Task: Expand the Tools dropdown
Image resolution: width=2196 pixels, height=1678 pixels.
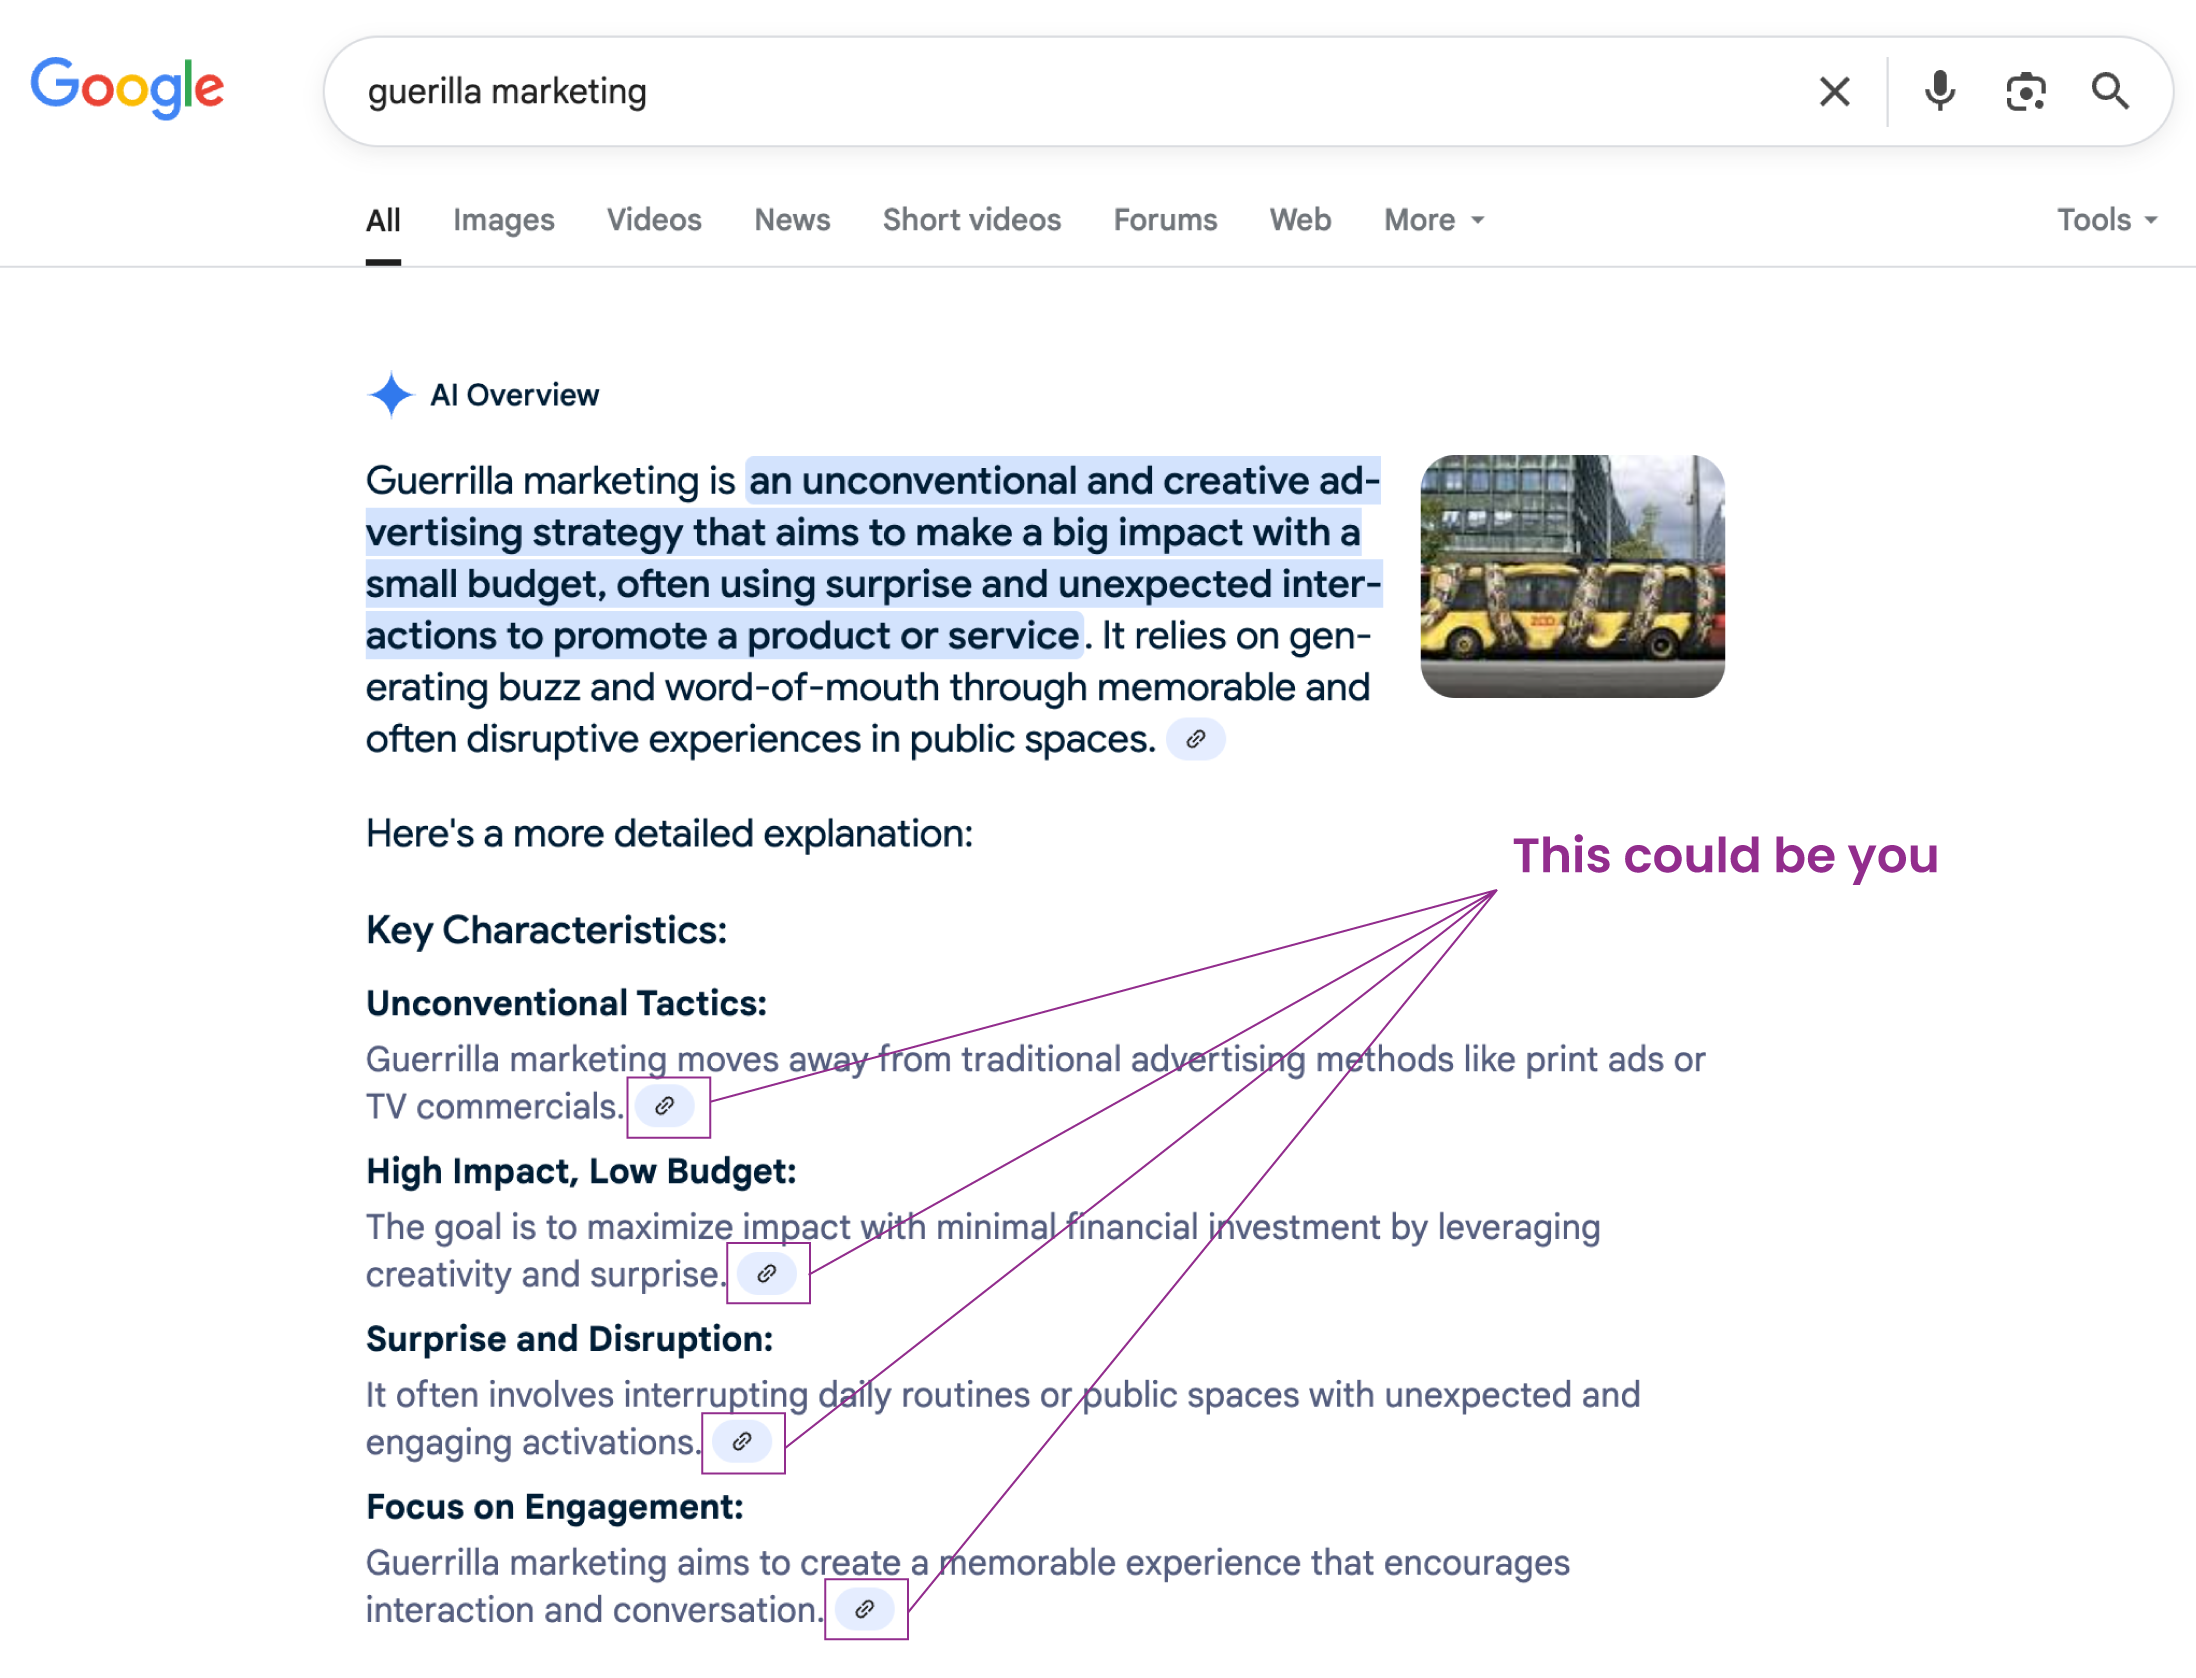Action: [x=2106, y=220]
